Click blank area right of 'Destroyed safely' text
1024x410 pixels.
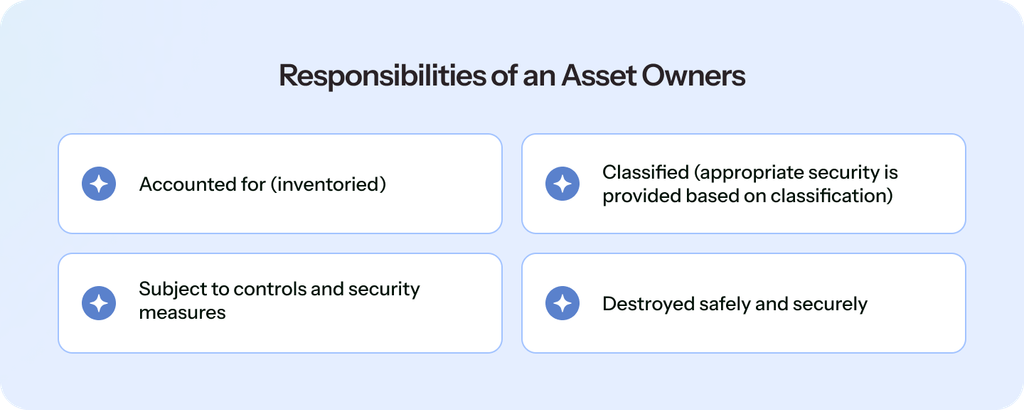point(914,304)
